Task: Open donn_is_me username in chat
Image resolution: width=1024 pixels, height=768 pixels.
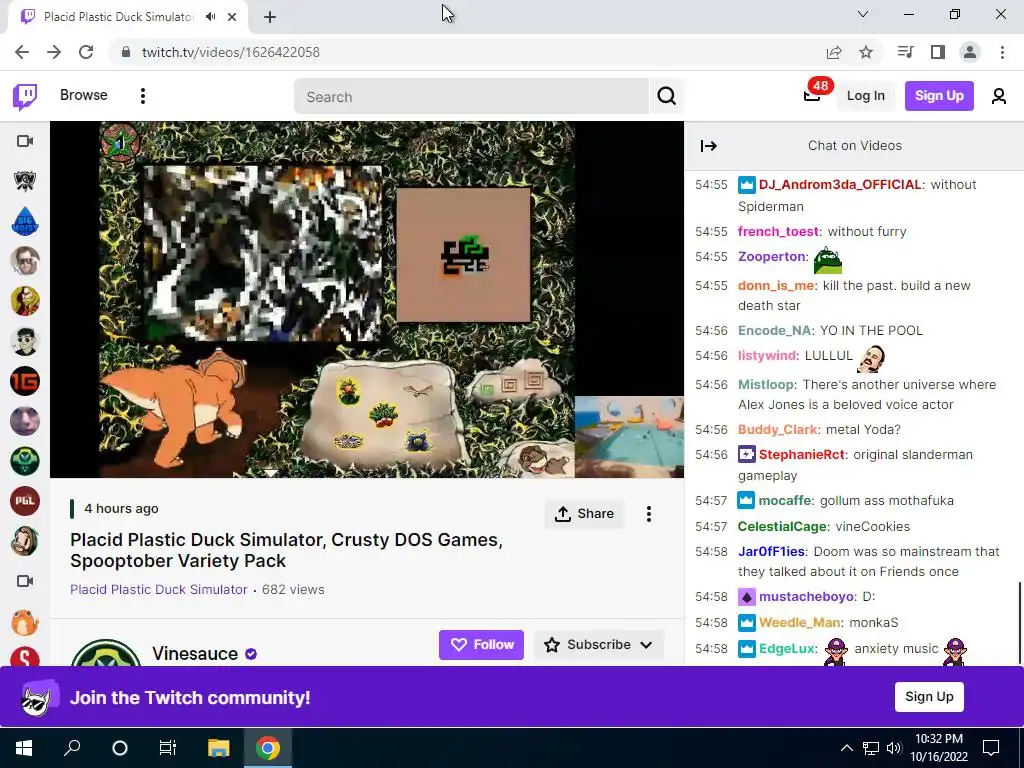Action: click(776, 286)
